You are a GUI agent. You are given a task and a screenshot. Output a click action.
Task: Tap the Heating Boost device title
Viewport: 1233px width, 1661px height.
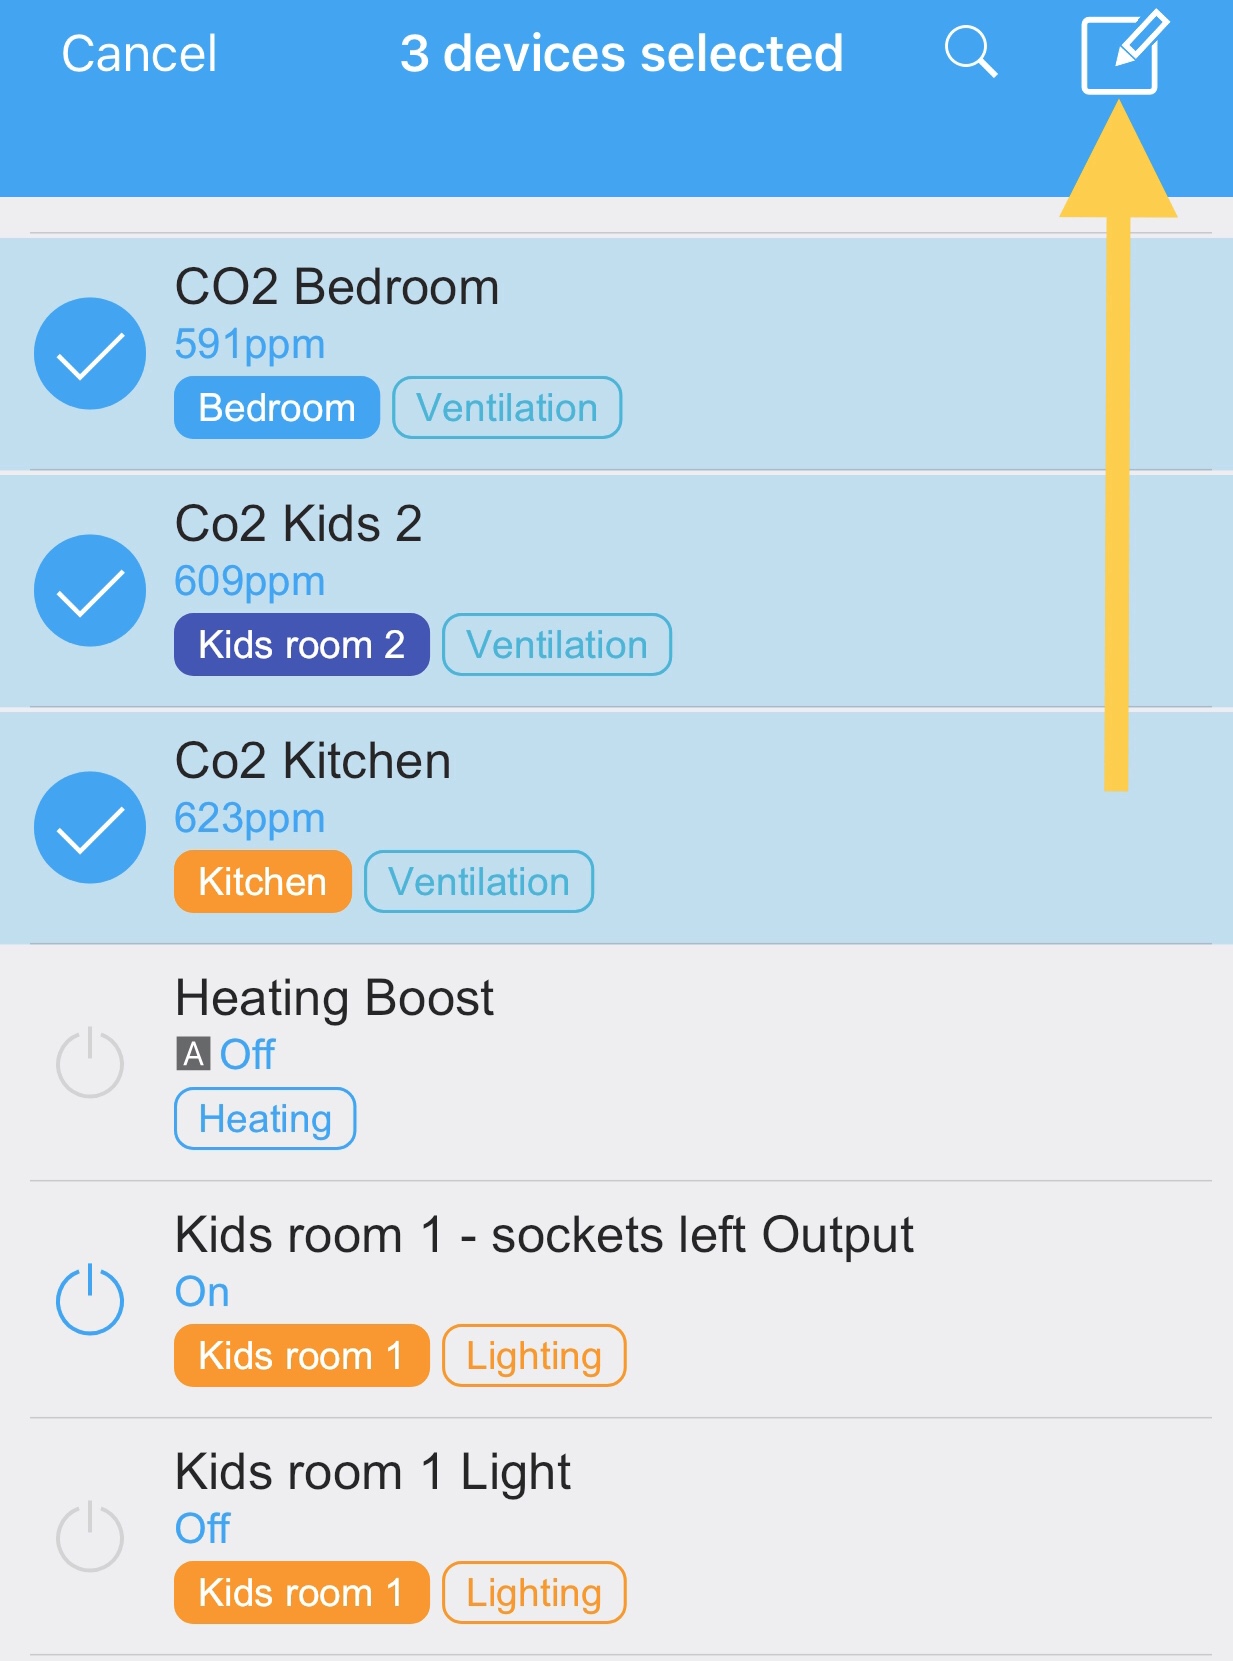click(334, 998)
